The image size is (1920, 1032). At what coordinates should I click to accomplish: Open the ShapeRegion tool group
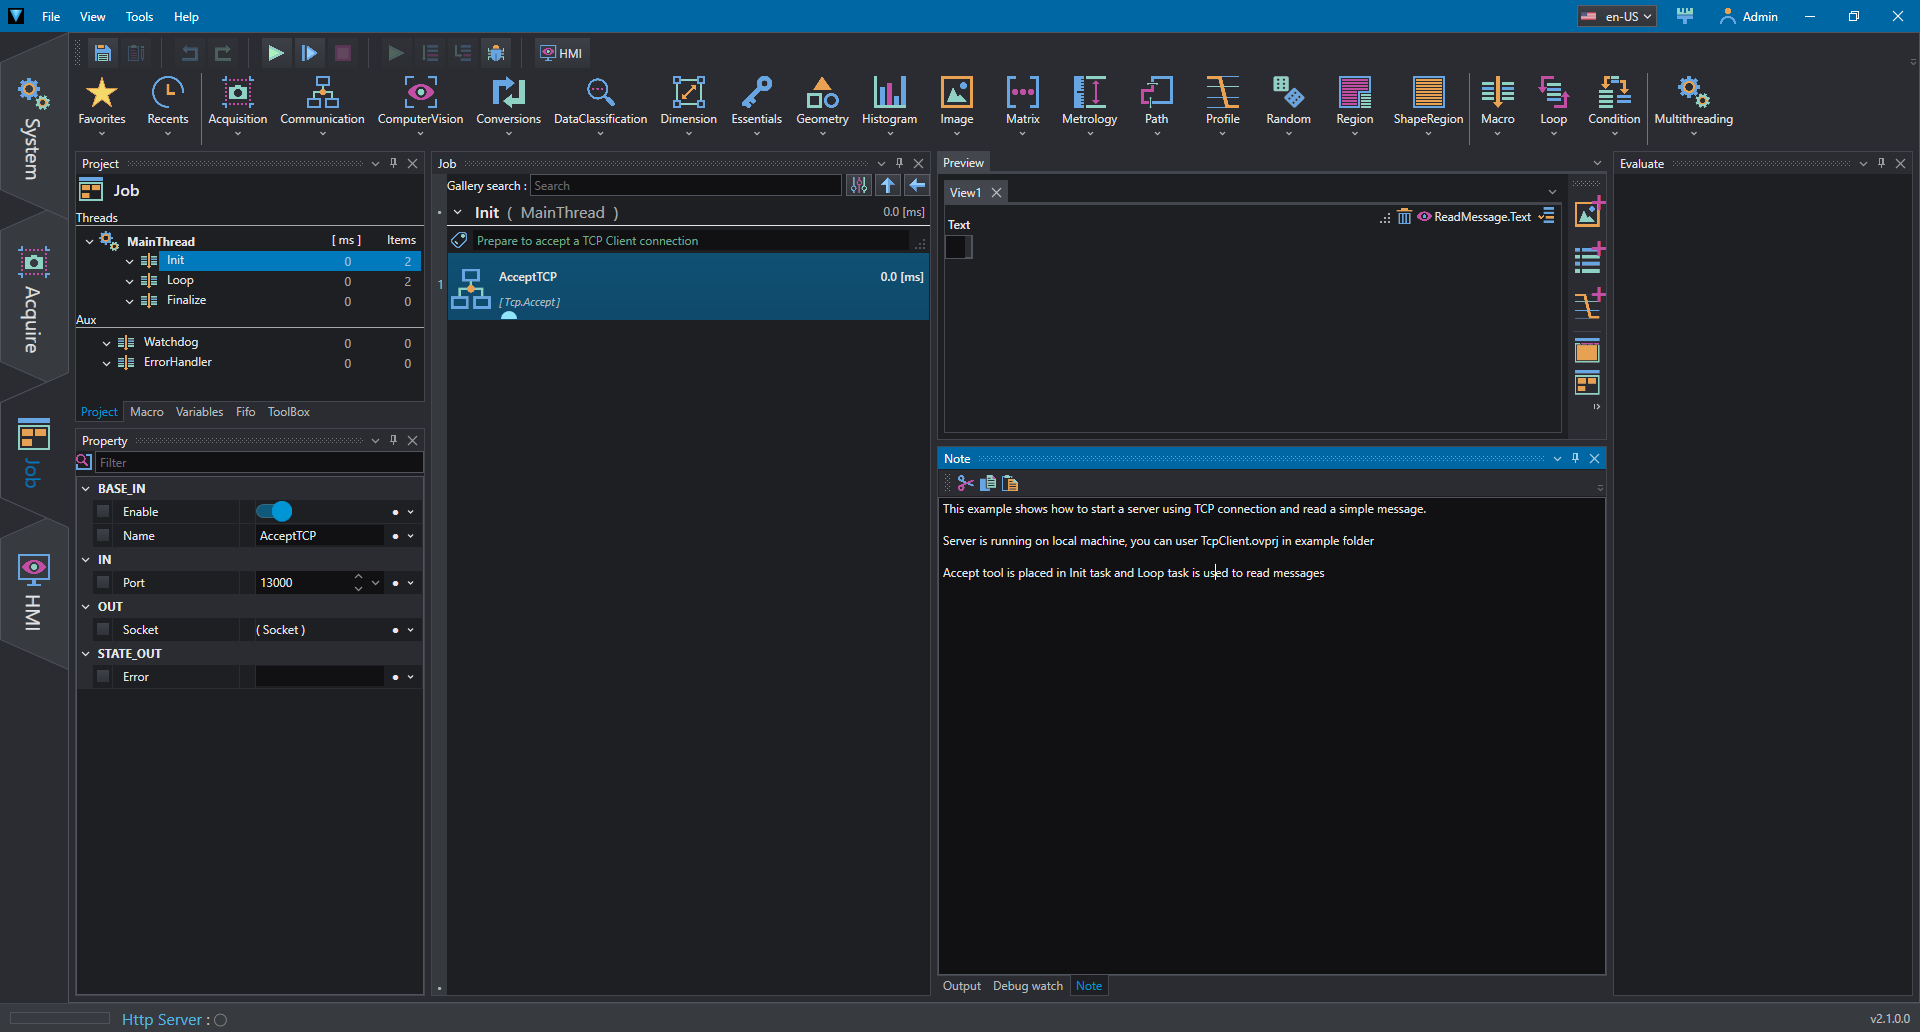click(x=1428, y=102)
